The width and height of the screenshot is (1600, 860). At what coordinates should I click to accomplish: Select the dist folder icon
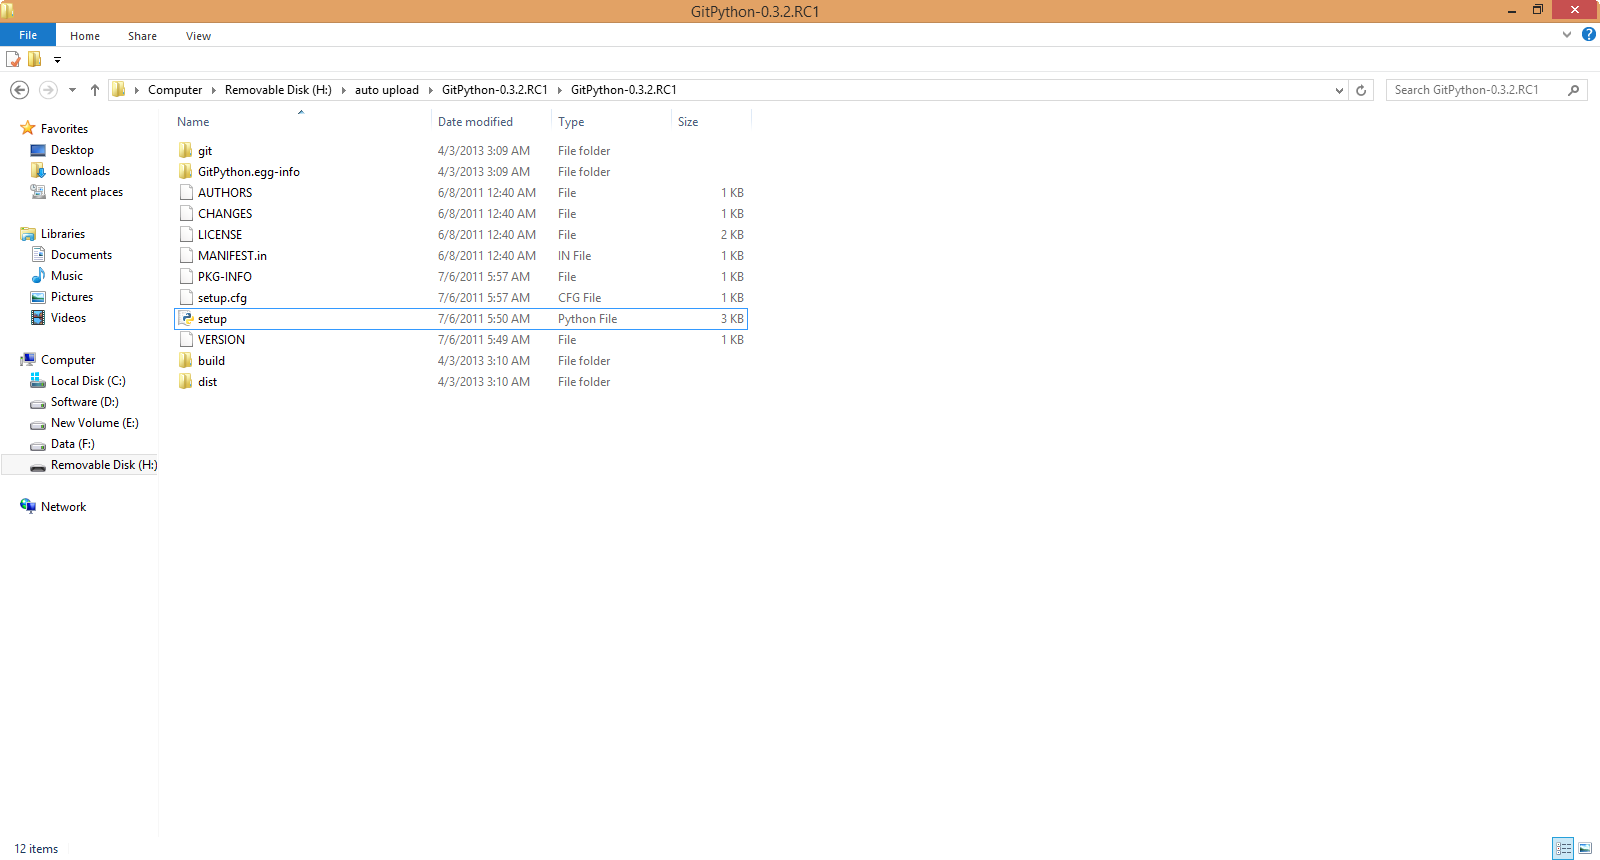click(x=186, y=381)
